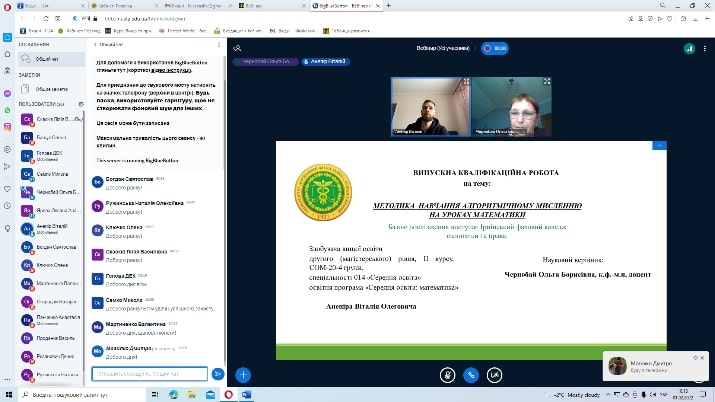Fullscreen the right webcam with the woman
The width and height of the screenshot is (715, 402).
547,82
